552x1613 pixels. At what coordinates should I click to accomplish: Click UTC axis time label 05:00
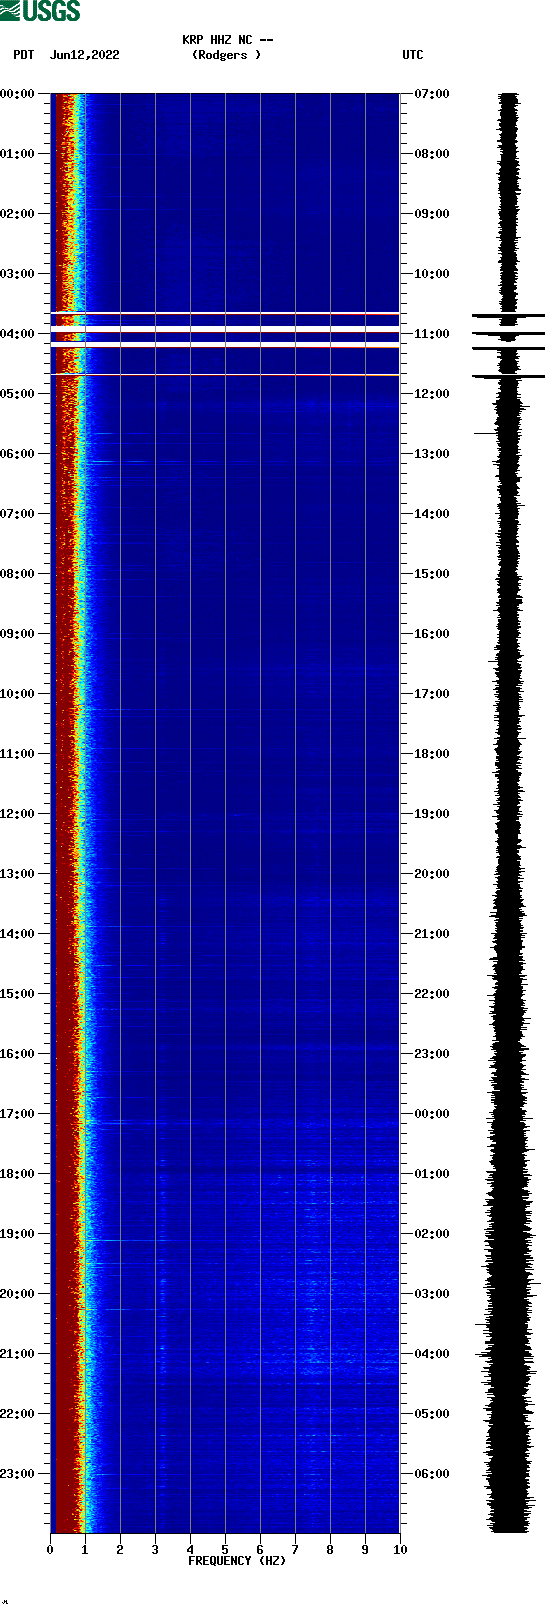[432, 1414]
